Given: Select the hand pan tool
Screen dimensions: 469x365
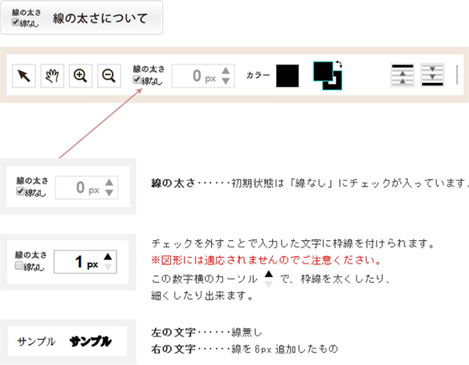Looking at the screenshot, I should click(x=52, y=76).
